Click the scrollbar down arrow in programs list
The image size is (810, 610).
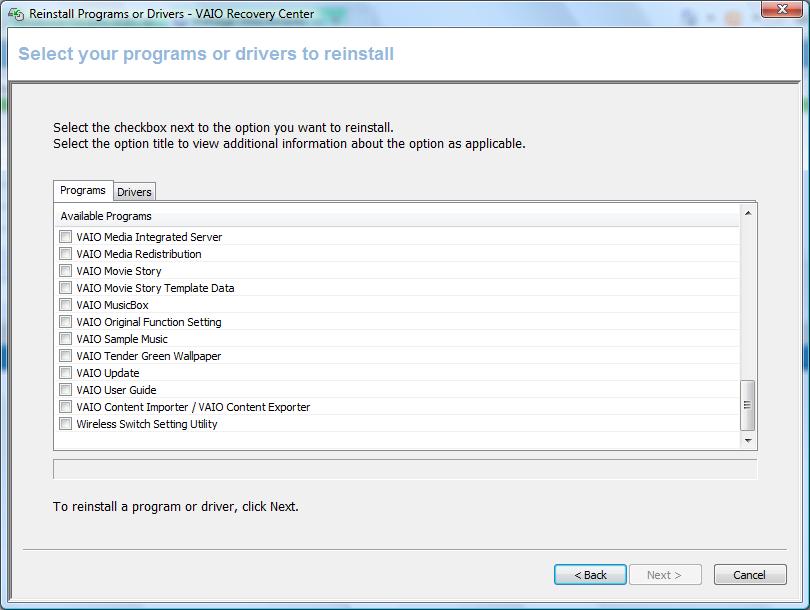pos(747,441)
